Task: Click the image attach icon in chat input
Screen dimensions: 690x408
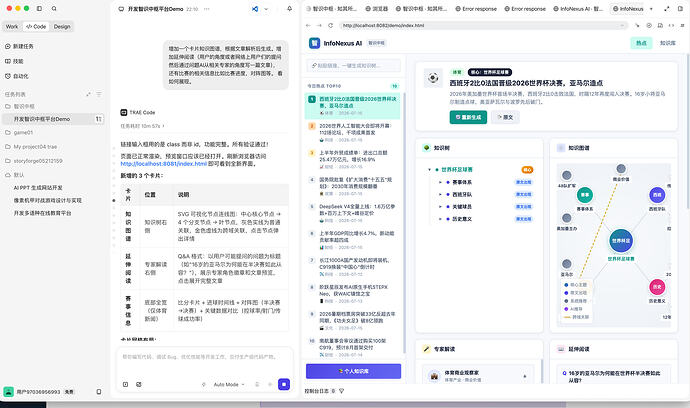Action: click(x=139, y=384)
